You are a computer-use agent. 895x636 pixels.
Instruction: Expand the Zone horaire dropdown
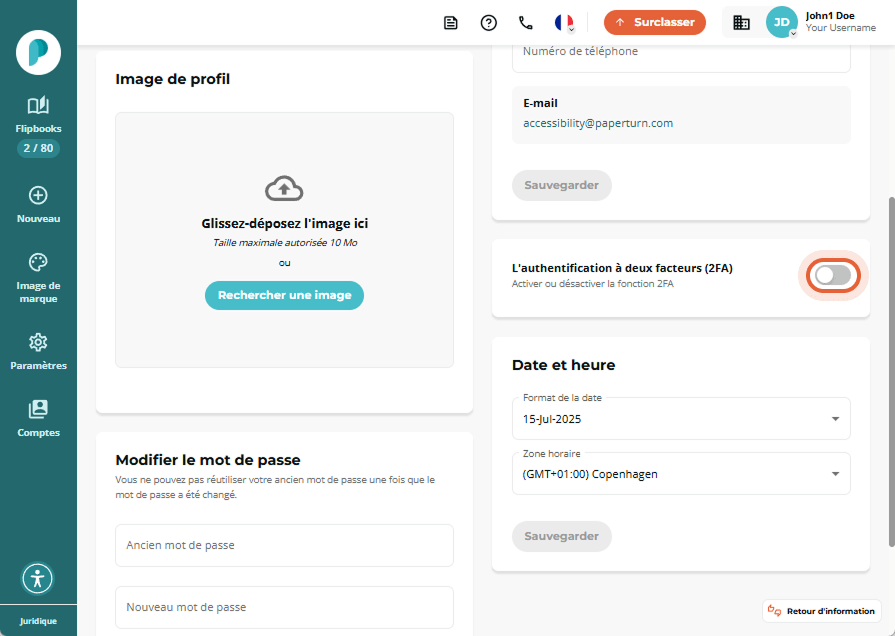681,474
